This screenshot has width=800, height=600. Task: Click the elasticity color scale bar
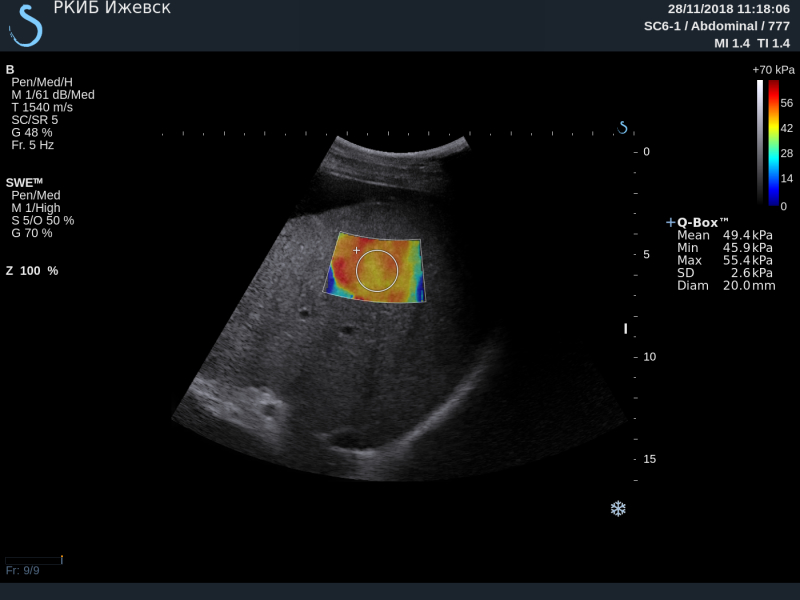(774, 142)
